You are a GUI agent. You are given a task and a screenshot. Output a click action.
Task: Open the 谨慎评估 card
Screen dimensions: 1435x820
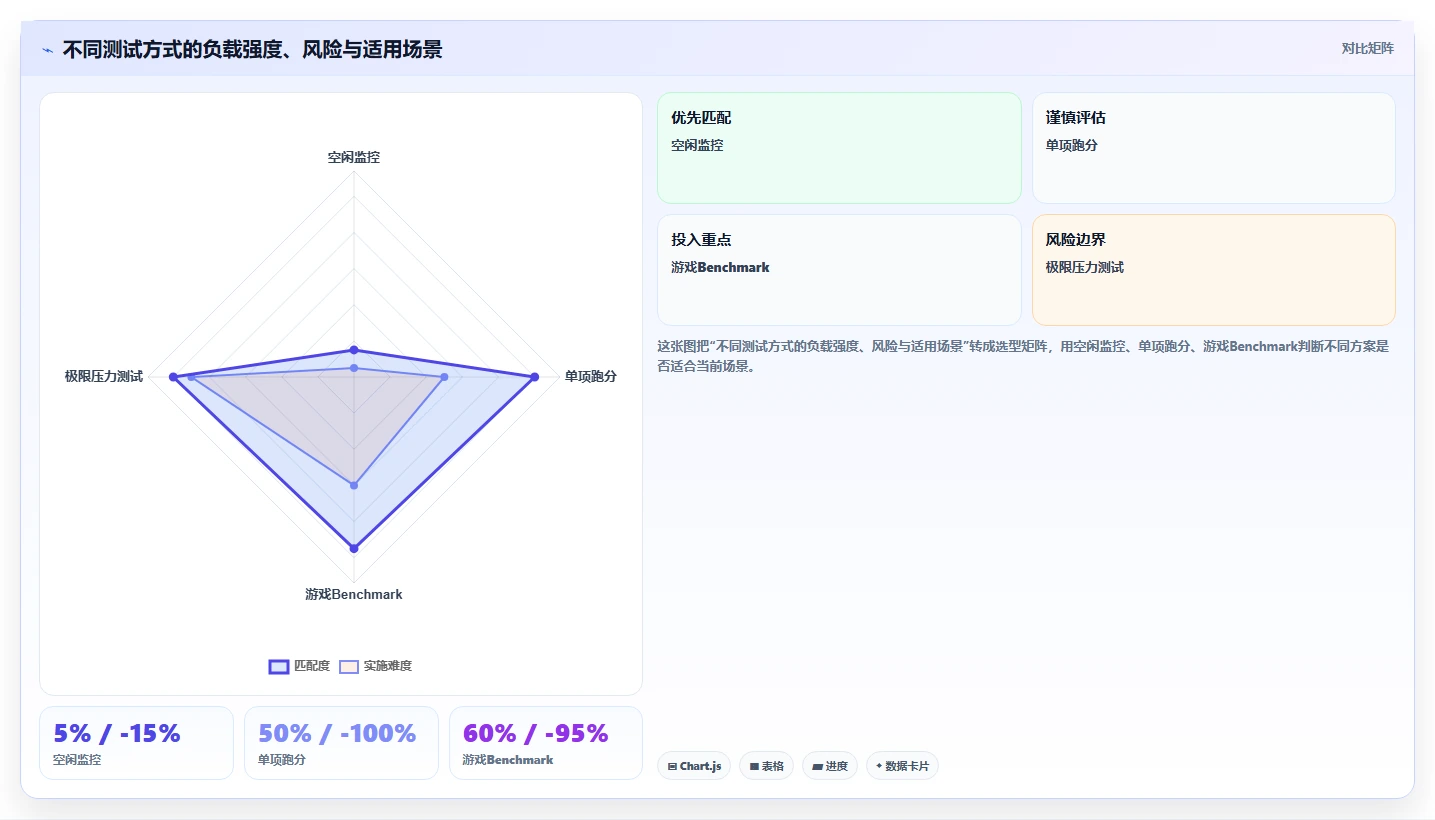click(x=1213, y=148)
